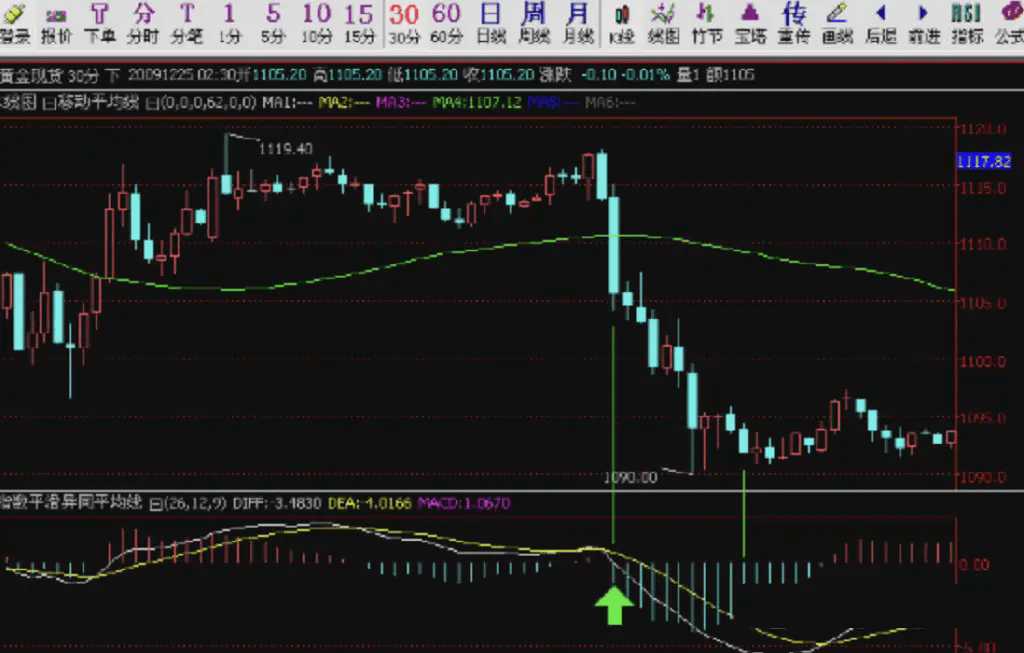Click the blue 1117.82 price marker
The height and width of the screenshot is (653, 1024).
coord(984,161)
